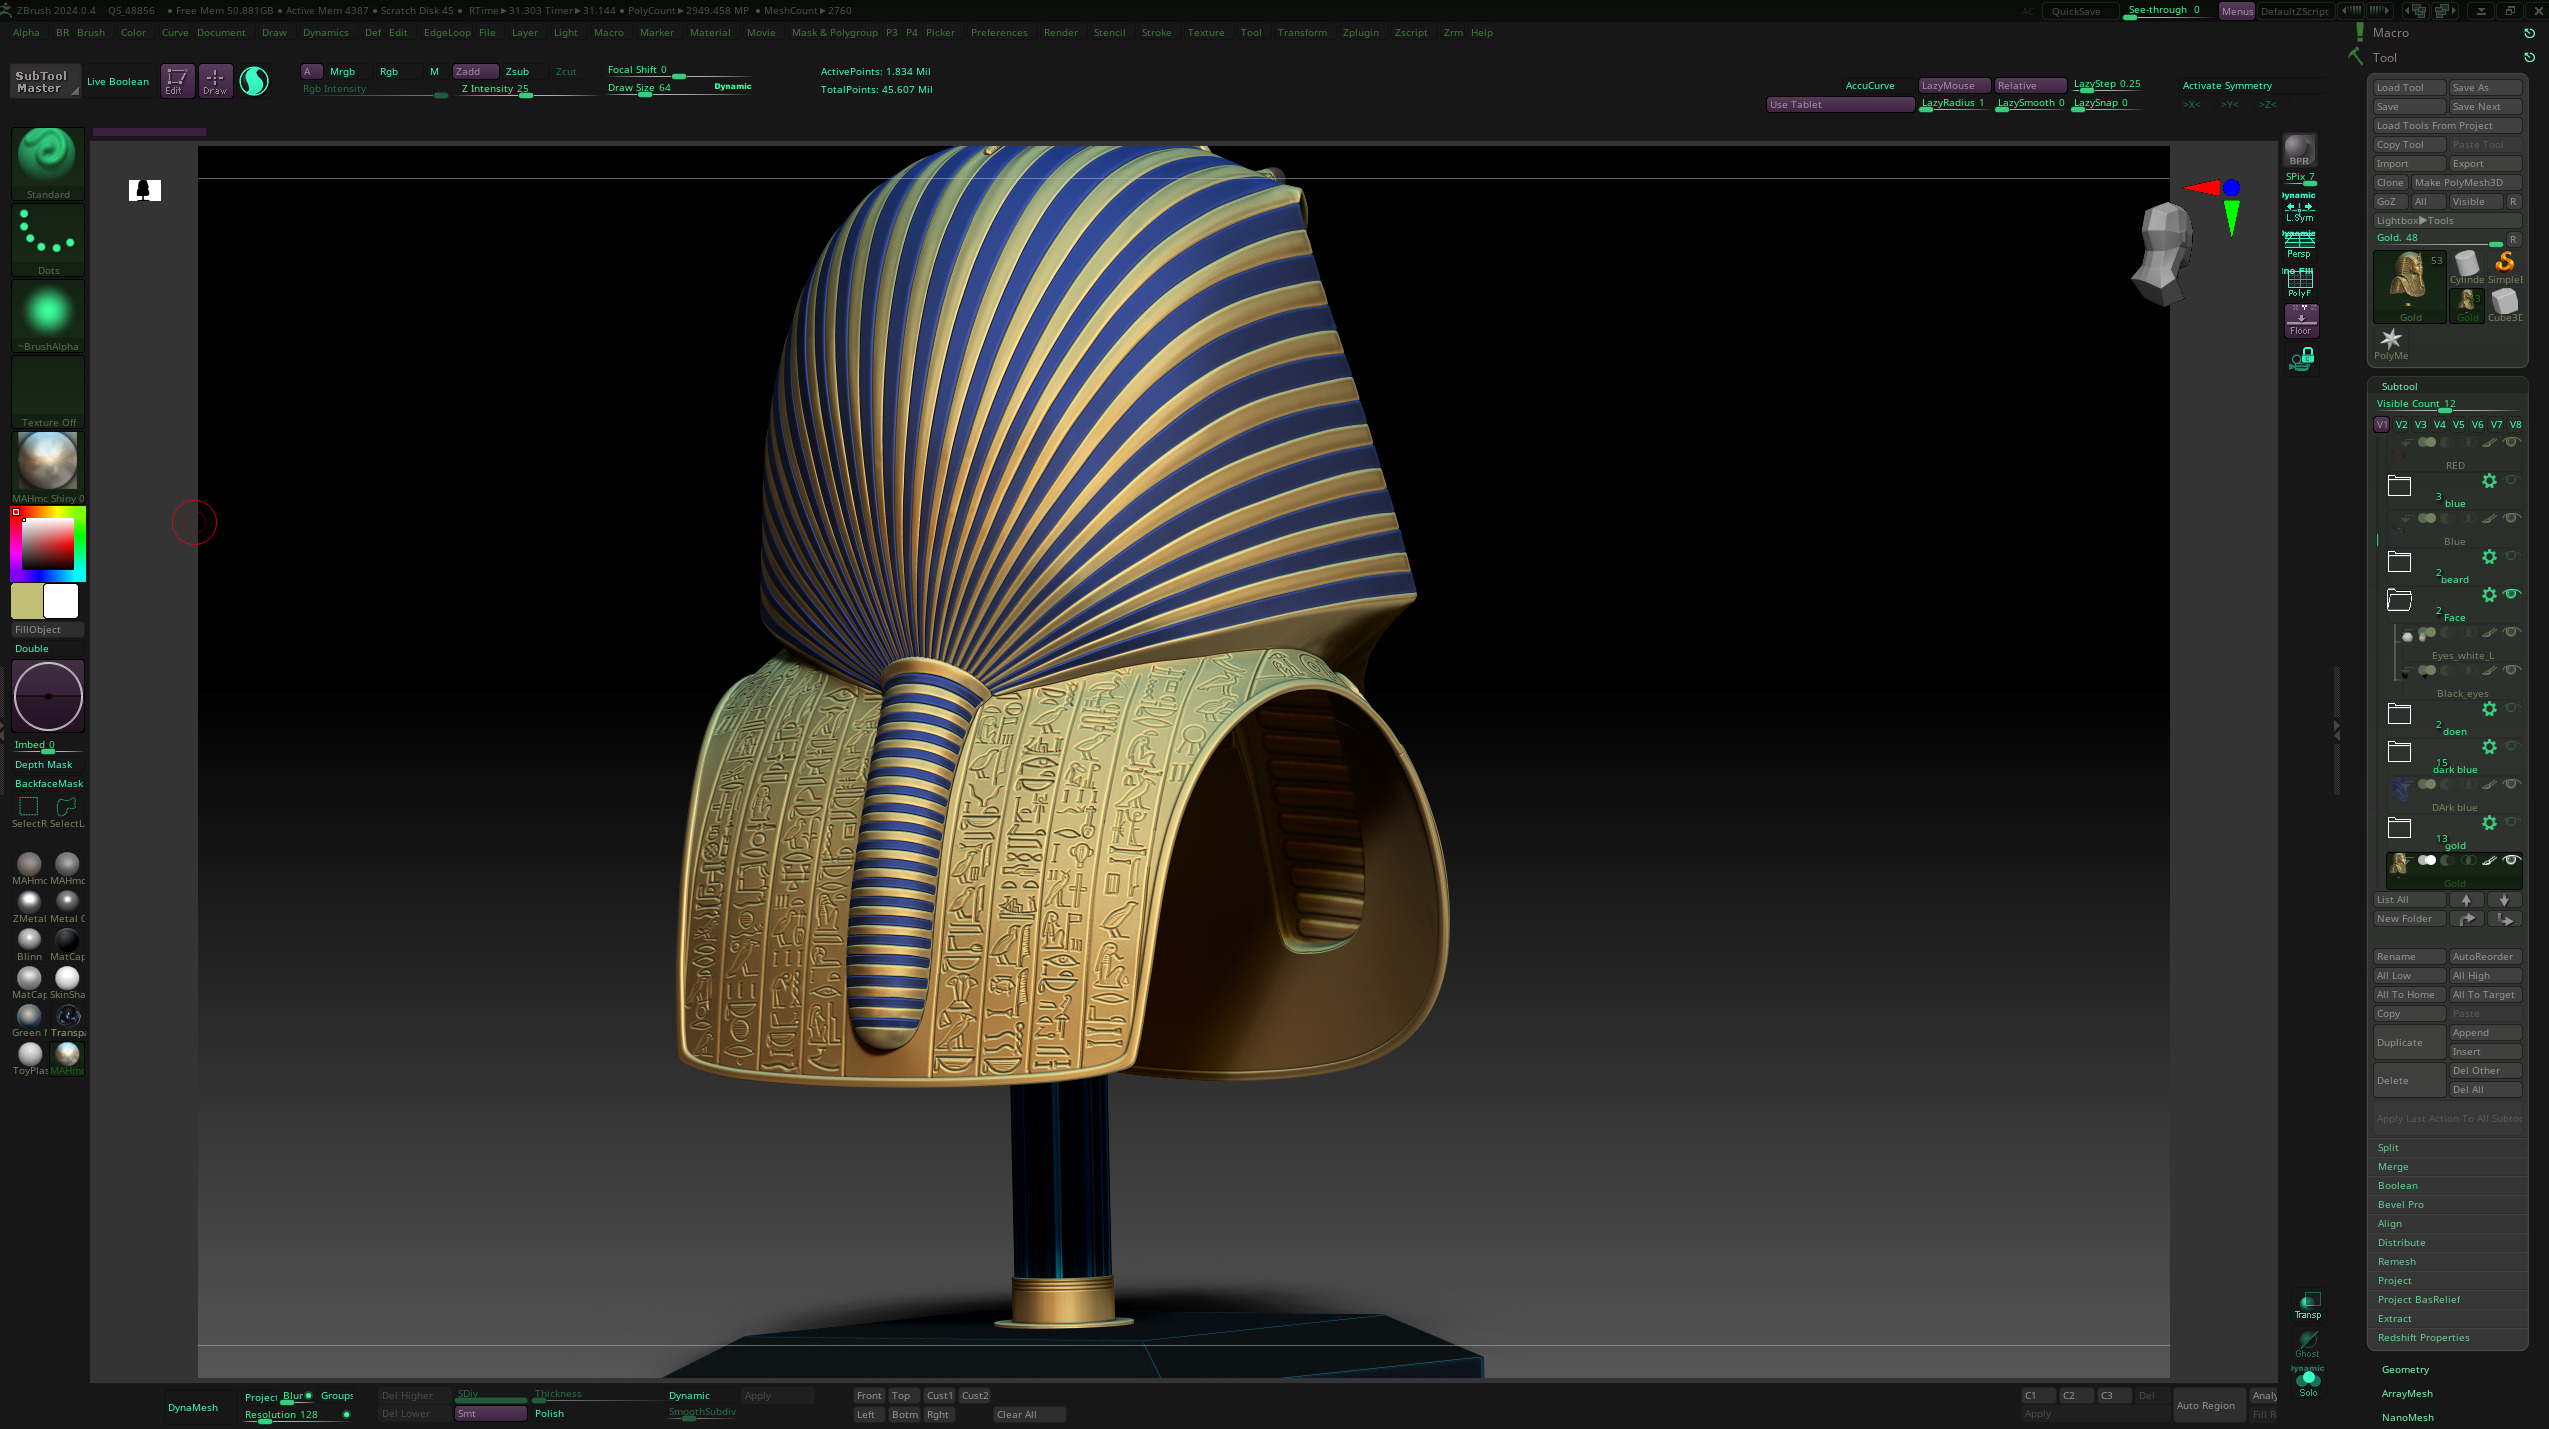Select the Standard brush thumbnail
The image size is (2549, 1429).
tap(48, 163)
